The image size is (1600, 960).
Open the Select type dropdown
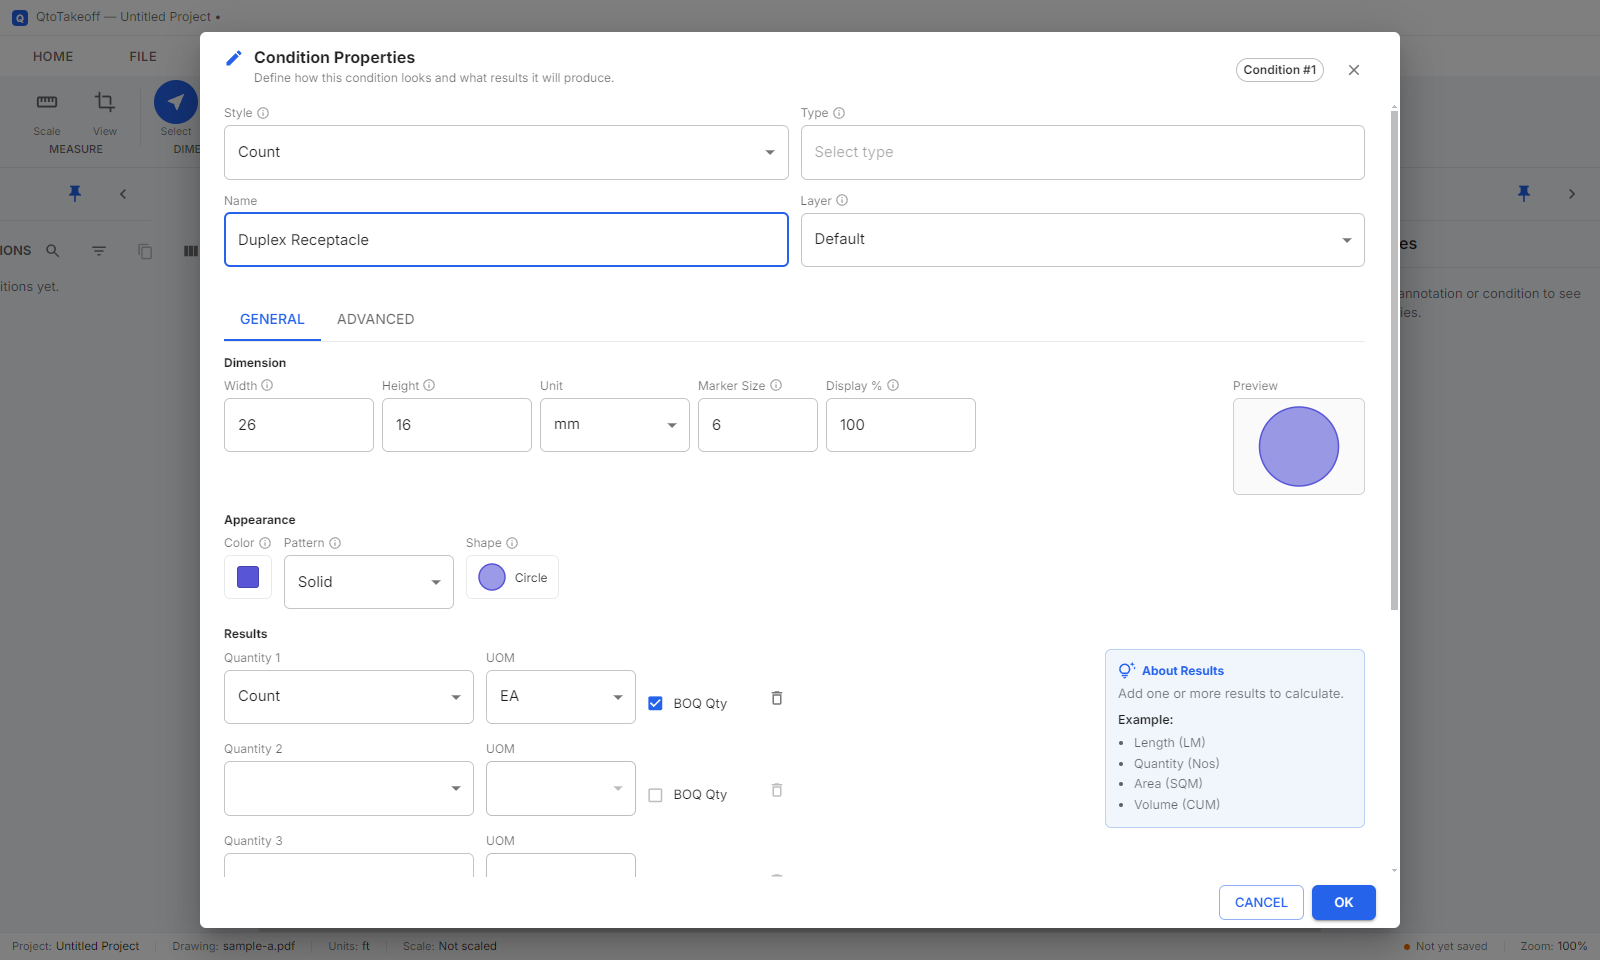(1083, 152)
